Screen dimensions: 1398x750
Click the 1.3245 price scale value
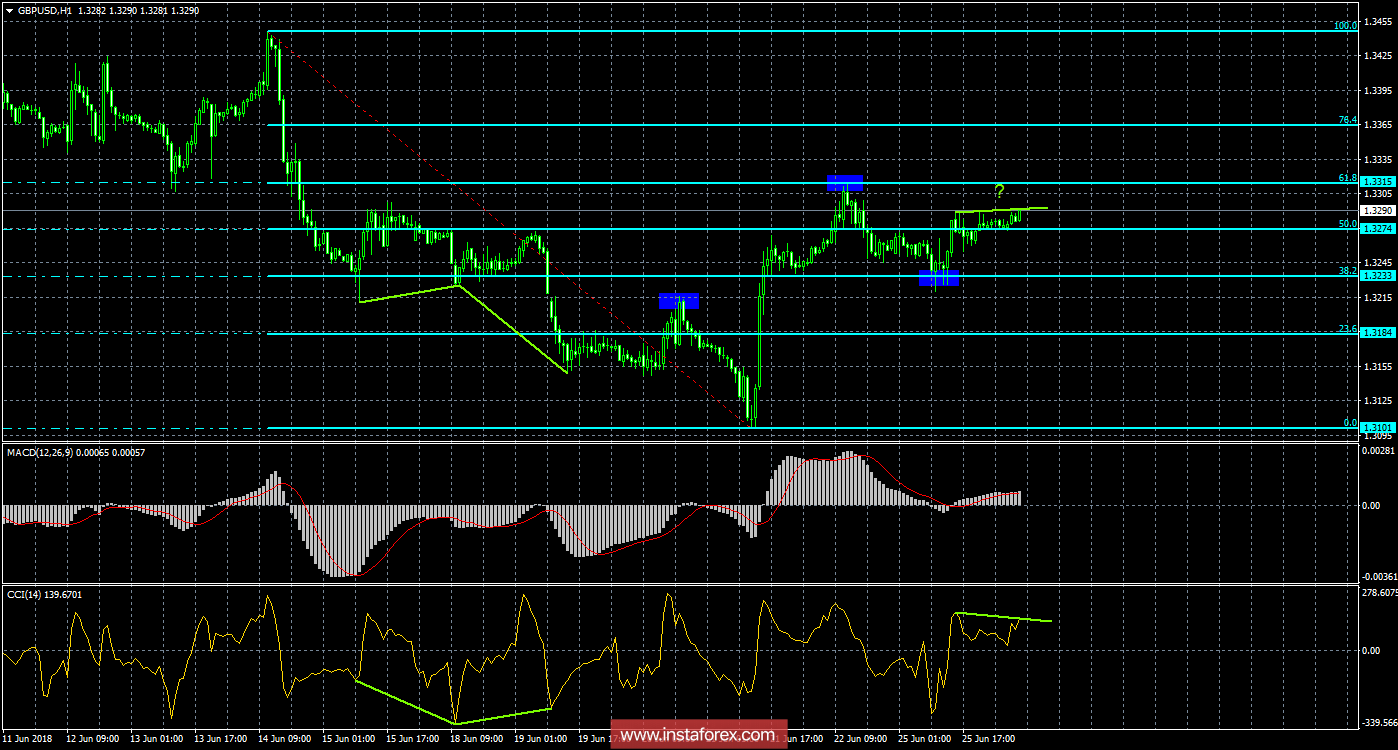tap(1377, 263)
